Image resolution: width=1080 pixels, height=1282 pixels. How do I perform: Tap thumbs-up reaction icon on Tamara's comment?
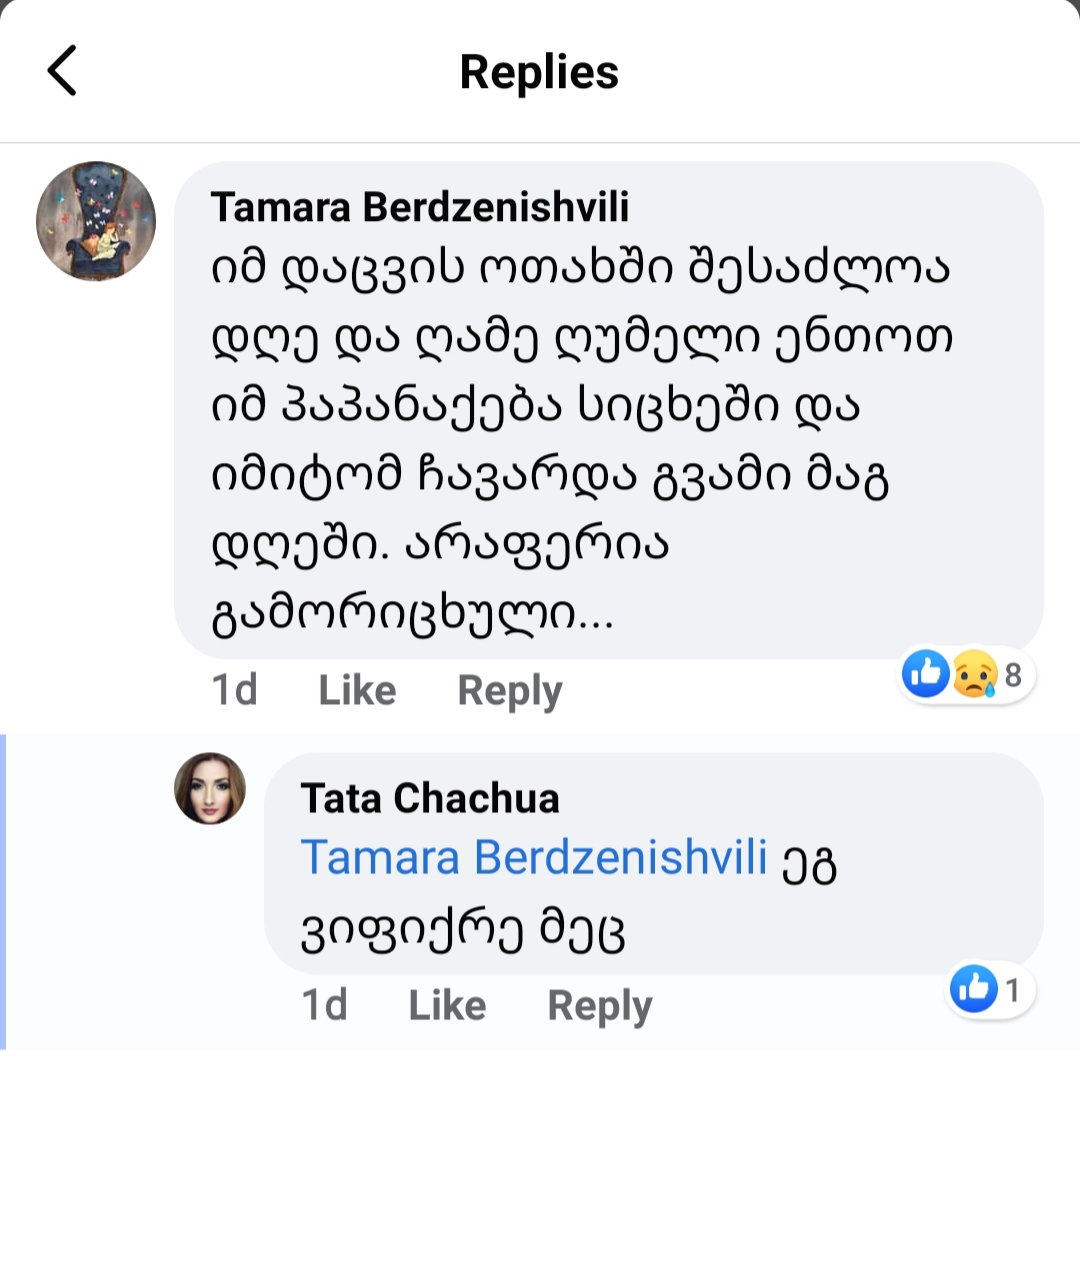tap(926, 674)
